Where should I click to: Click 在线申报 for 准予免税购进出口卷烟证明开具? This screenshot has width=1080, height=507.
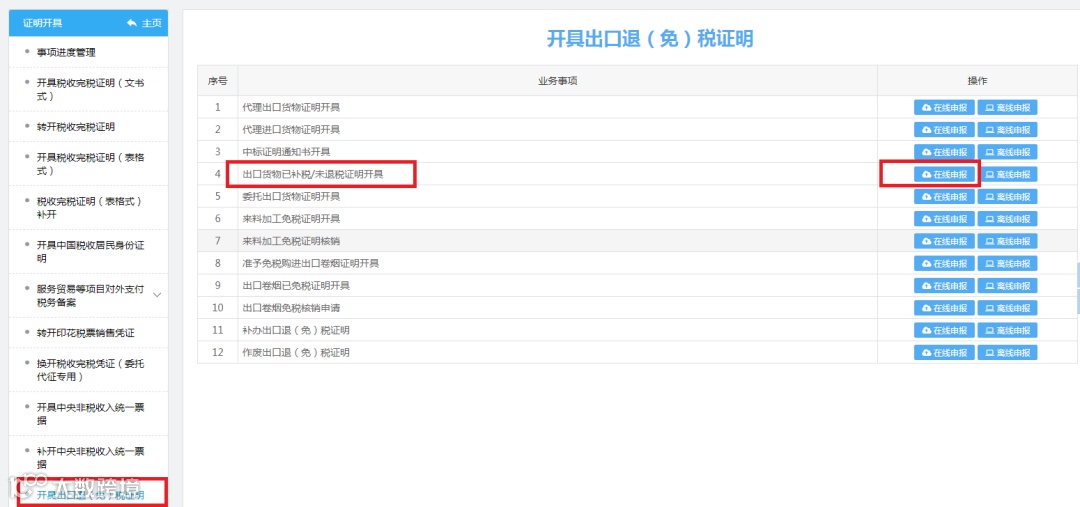click(x=944, y=263)
